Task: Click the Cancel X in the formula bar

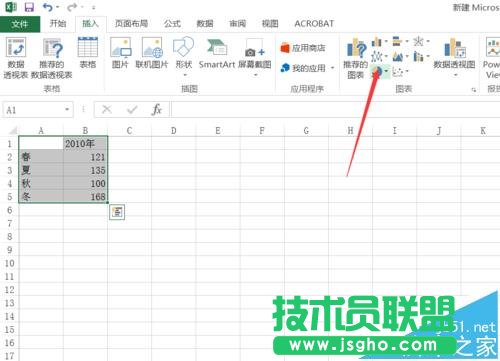Action: 107,109
